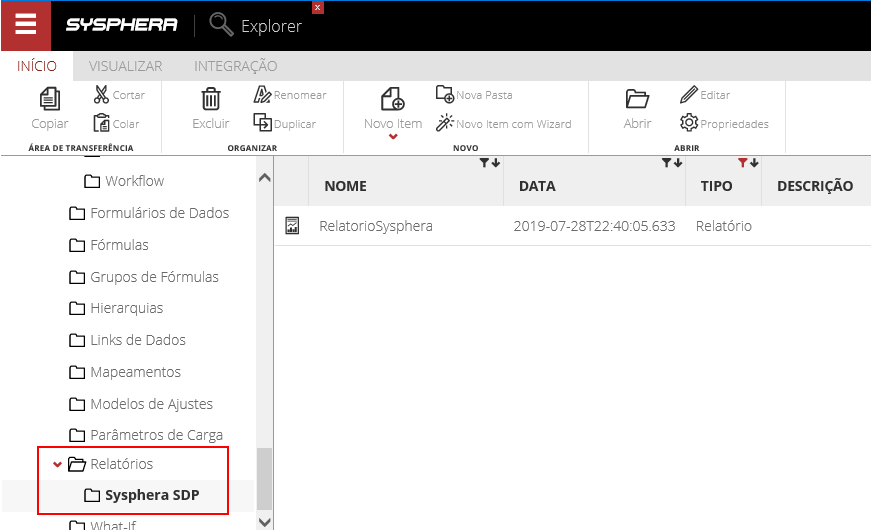
Task: Click the Novo Item com Wizard wand icon
Action: coord(445,122)
